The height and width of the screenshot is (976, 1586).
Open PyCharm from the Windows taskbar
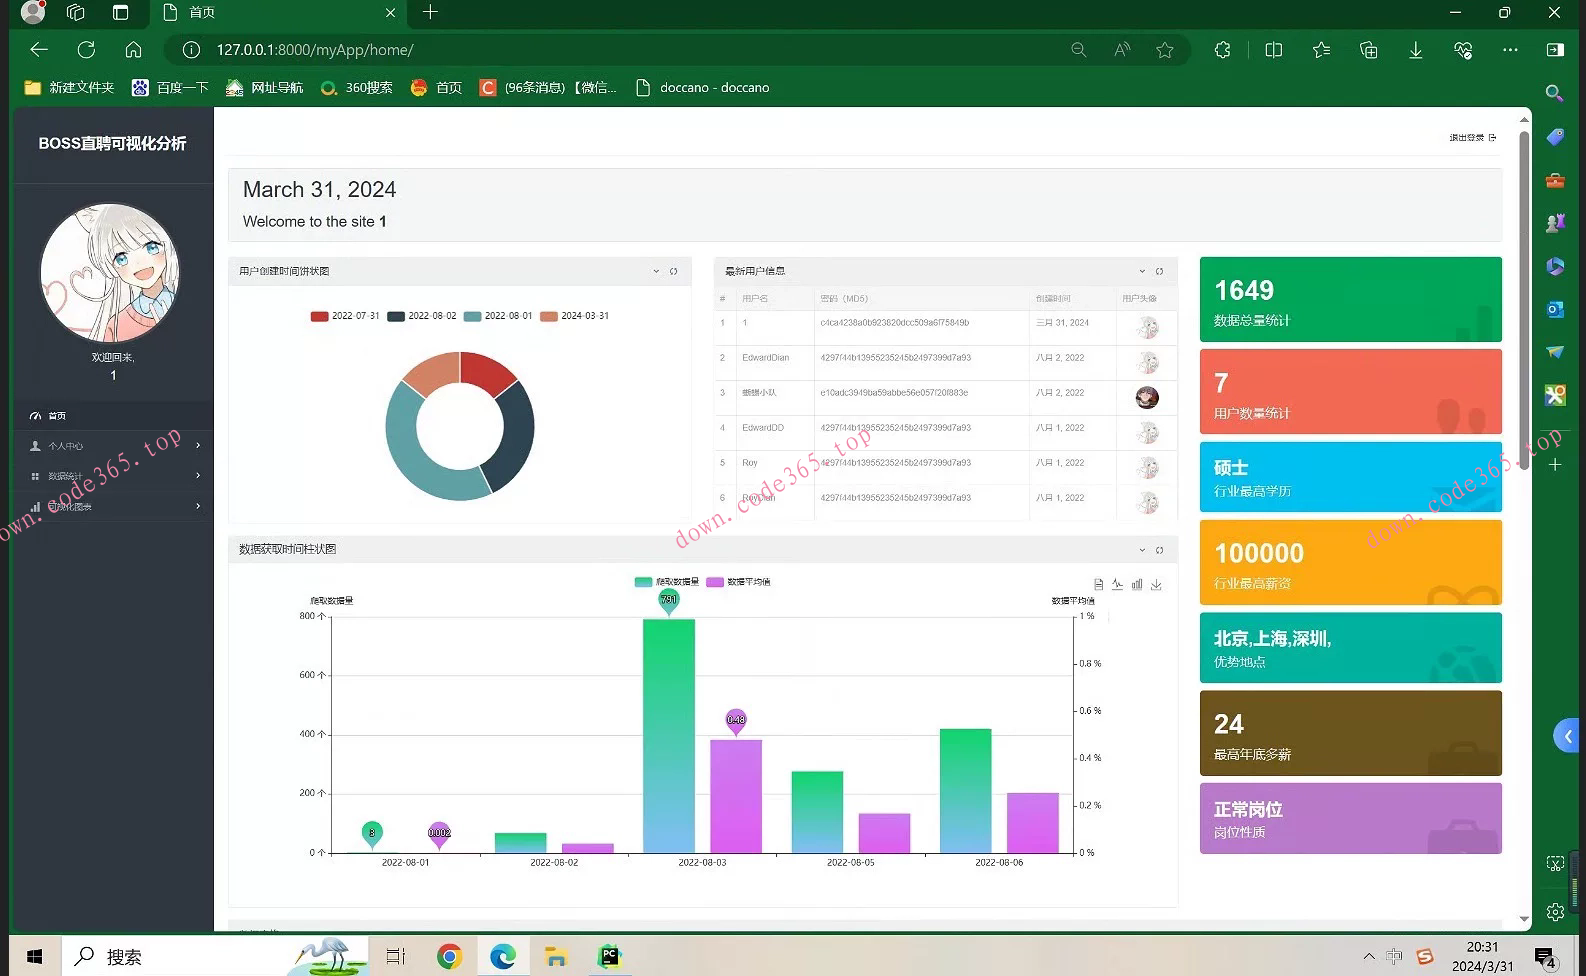609,957
